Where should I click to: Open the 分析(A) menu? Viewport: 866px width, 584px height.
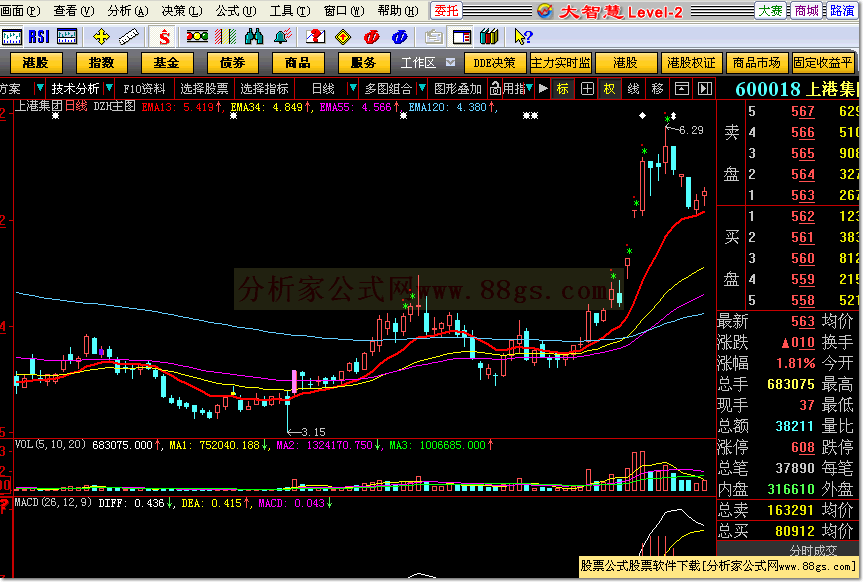coord(128,10)
